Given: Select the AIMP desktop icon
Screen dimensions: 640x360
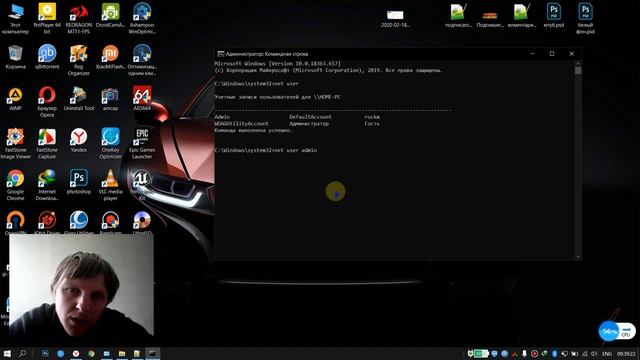Looking at the screenshot, I should [x=16, y=99].
